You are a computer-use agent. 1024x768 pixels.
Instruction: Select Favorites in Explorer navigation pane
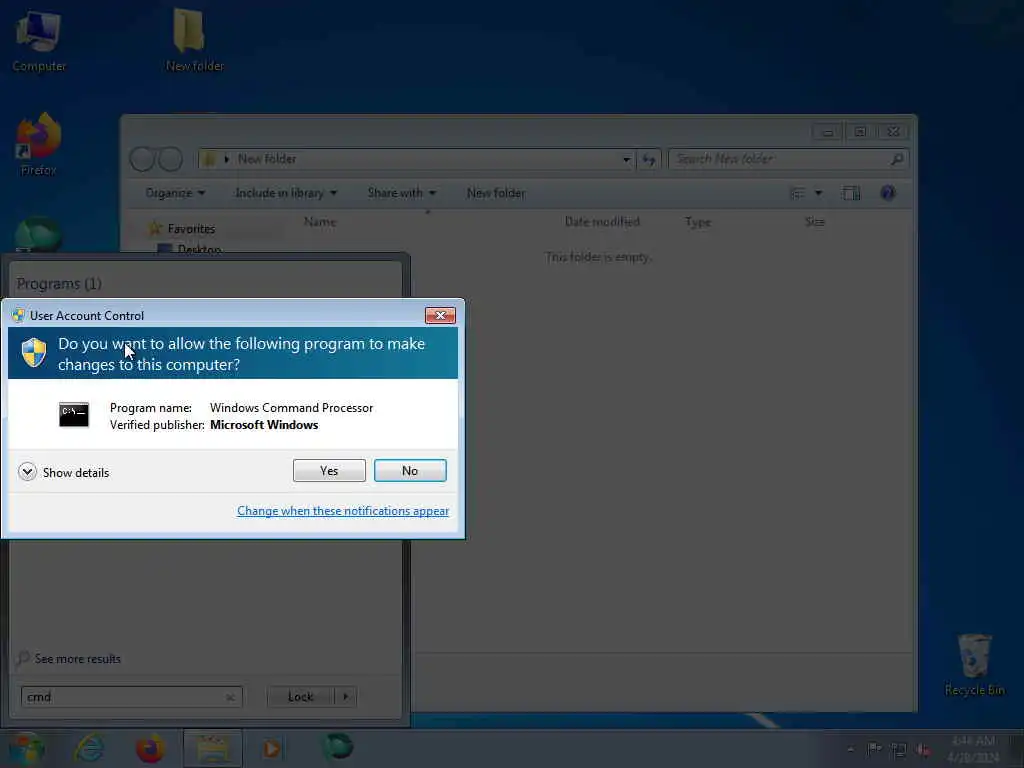pyautogui.click(x=191, y=229)
